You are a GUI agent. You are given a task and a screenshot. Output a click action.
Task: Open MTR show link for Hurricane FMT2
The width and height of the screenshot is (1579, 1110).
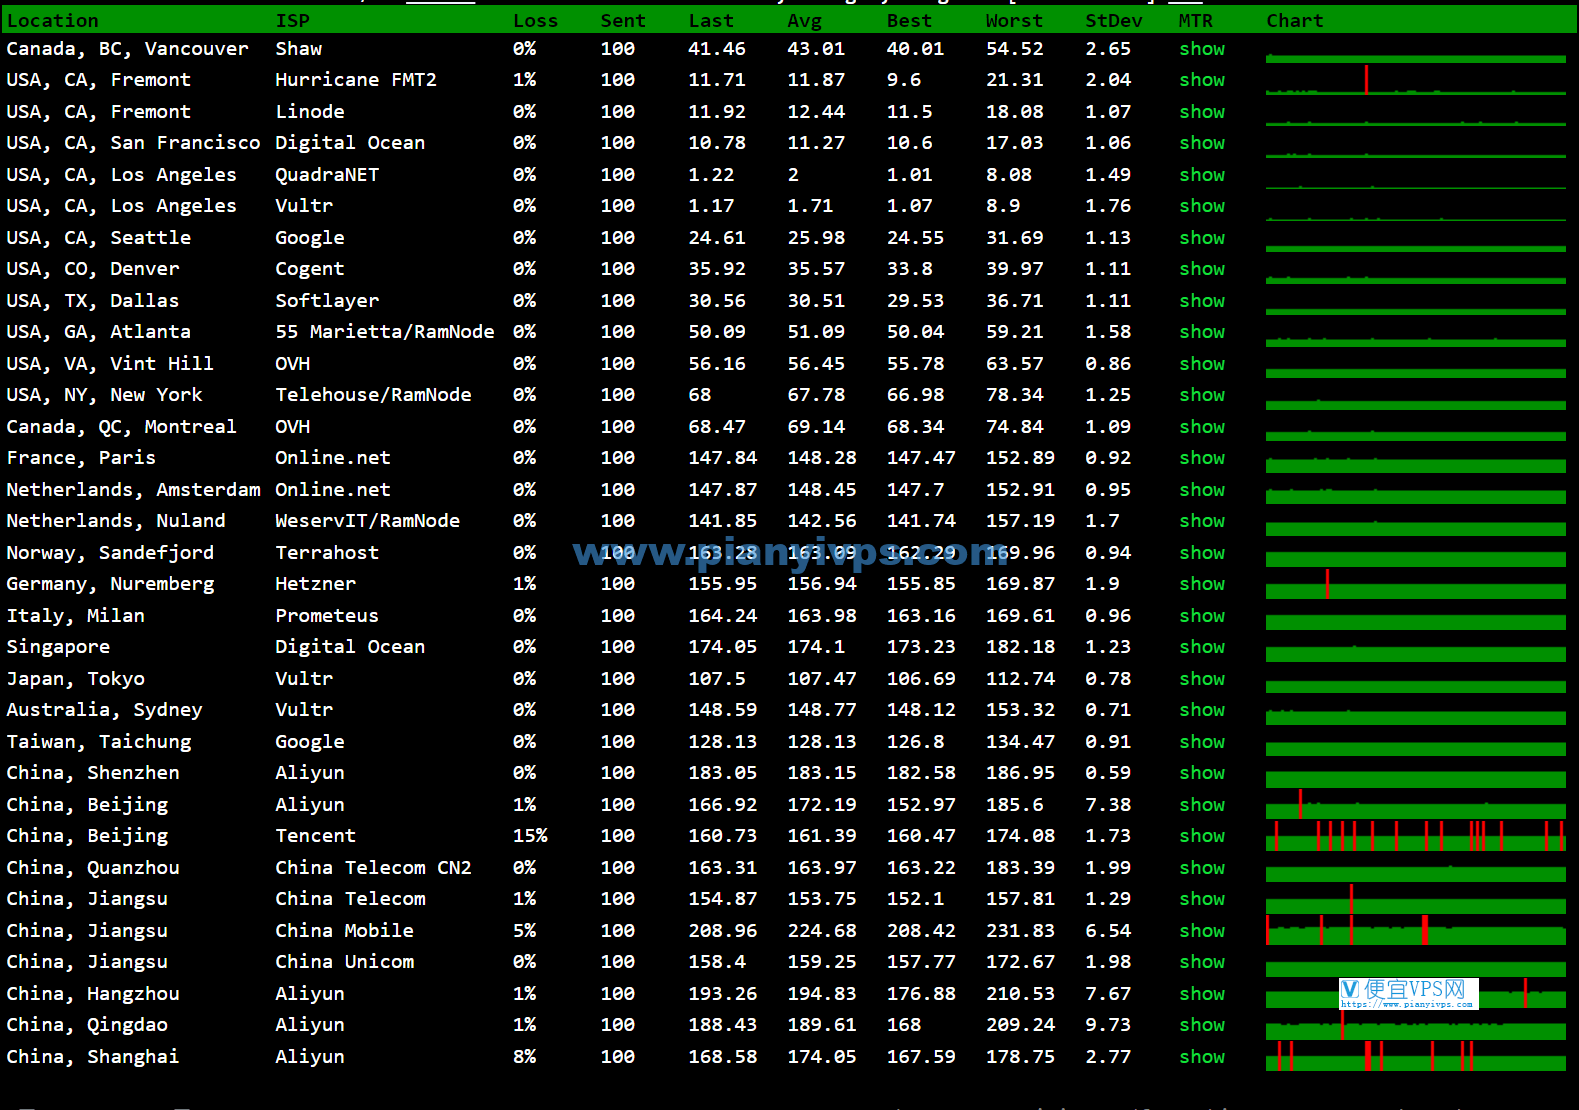pos(1201,80)
